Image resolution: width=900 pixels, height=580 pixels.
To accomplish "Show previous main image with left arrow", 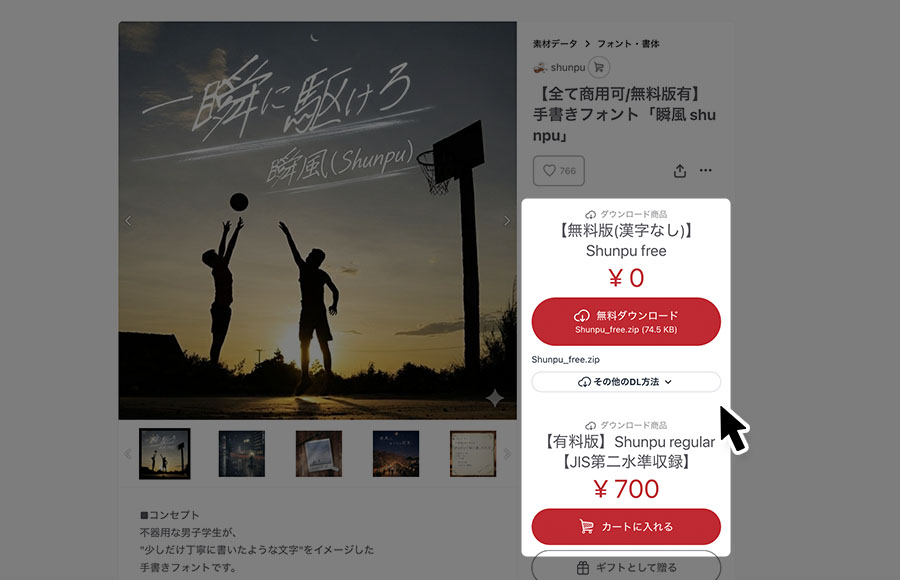I will click(x=128, y=221).
